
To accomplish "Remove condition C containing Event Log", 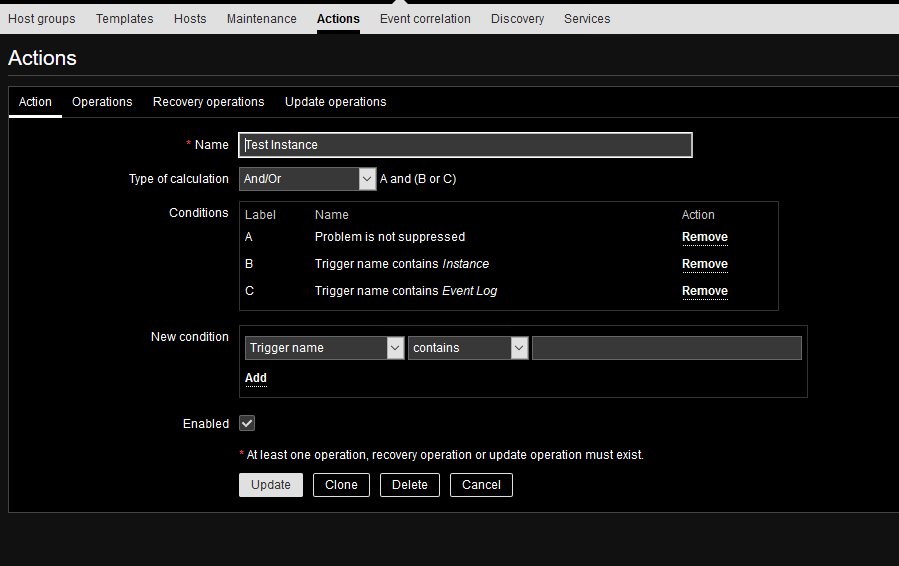I will [x=704, y=291].
